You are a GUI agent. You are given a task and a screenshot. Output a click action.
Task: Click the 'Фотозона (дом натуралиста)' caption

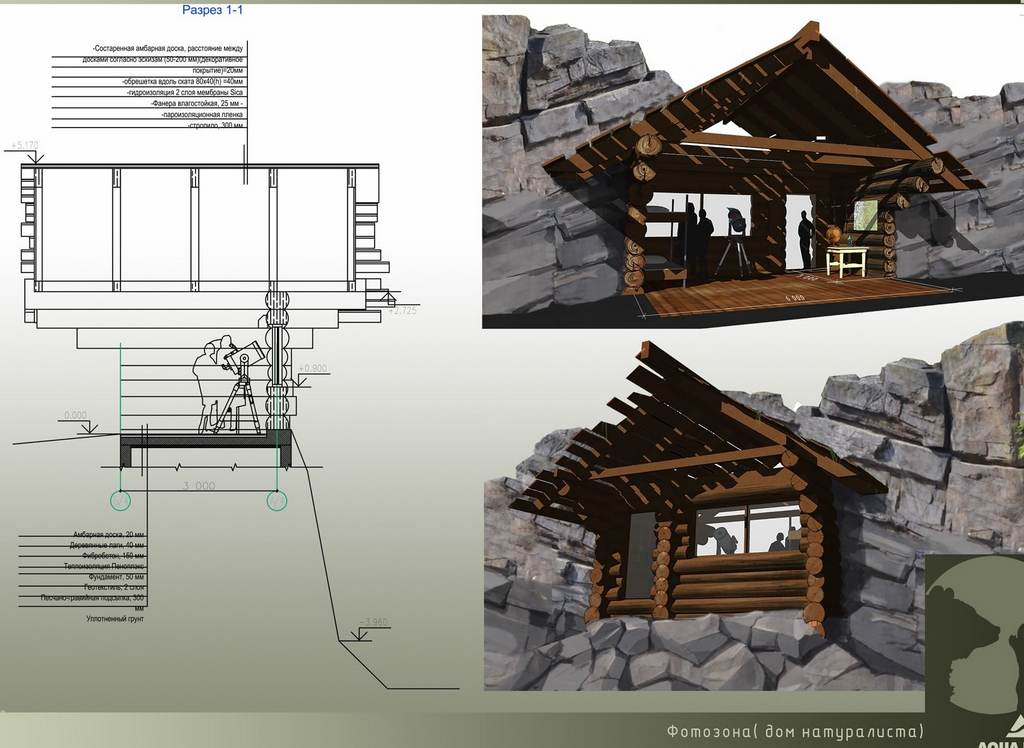point(795,731)
